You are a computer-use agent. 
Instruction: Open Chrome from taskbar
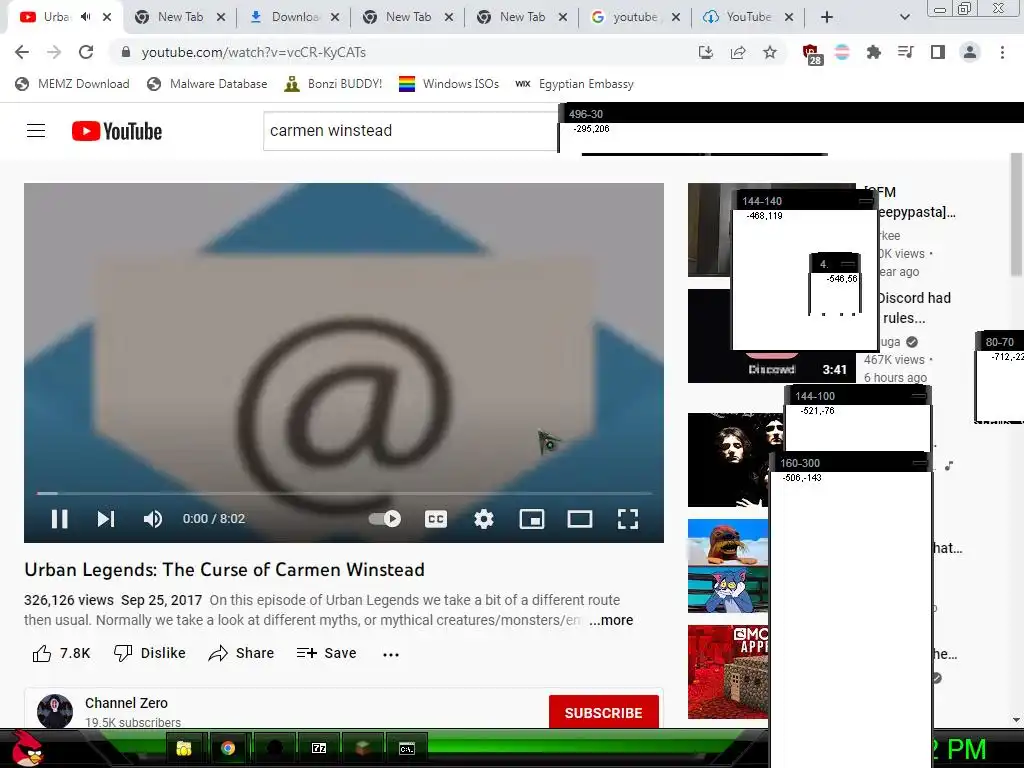(x=228, y=748)
